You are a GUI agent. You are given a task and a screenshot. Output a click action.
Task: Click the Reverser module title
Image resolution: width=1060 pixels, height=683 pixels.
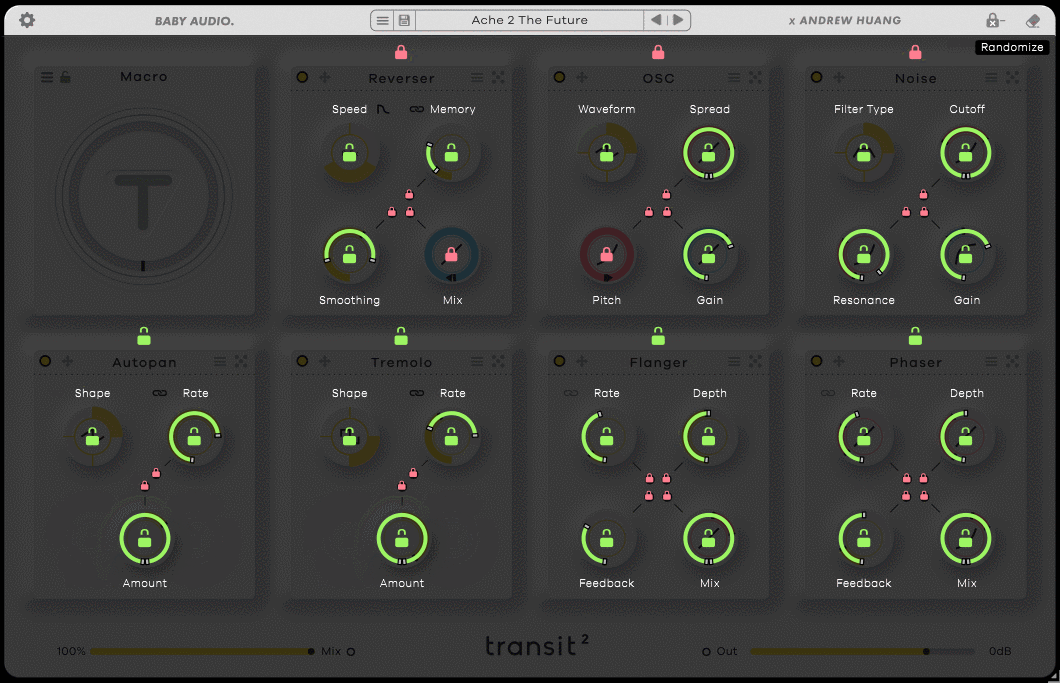(x=402, y=78)
